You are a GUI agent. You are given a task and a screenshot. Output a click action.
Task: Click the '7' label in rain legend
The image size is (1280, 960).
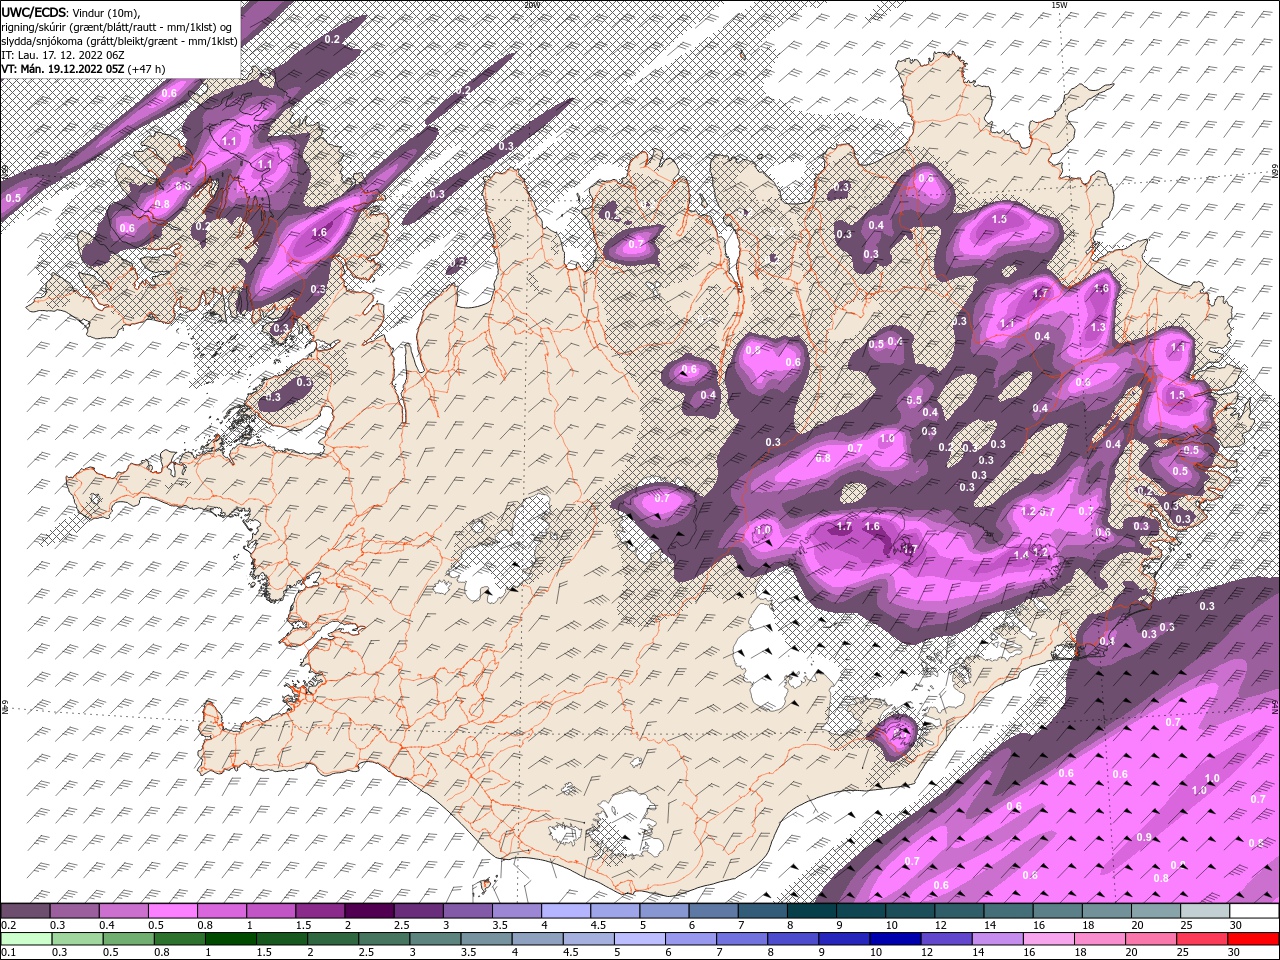pyautogui.click(x=720, y=952)
